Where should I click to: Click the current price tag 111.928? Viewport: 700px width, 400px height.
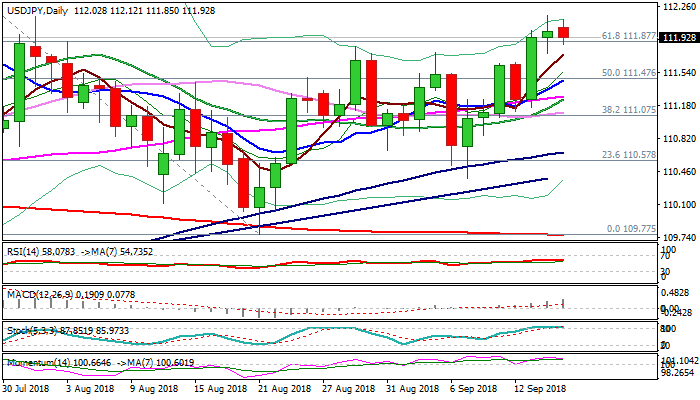[x=675, y=37]
